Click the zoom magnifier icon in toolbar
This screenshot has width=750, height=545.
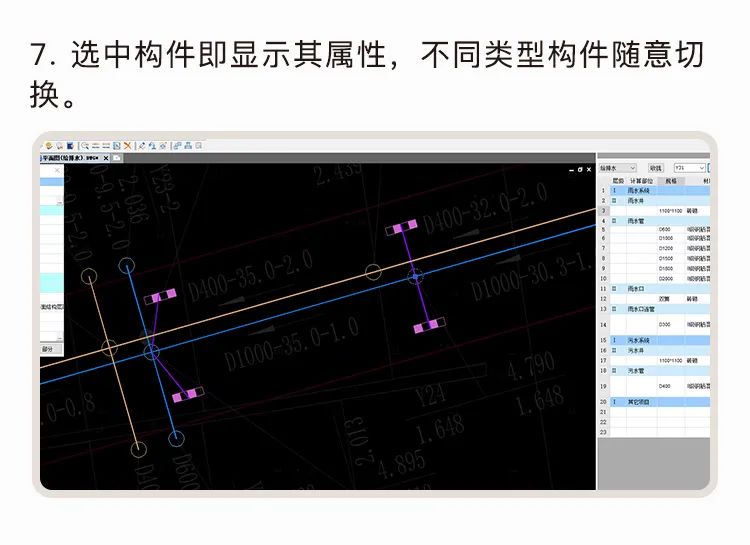(x=86, y=146)
